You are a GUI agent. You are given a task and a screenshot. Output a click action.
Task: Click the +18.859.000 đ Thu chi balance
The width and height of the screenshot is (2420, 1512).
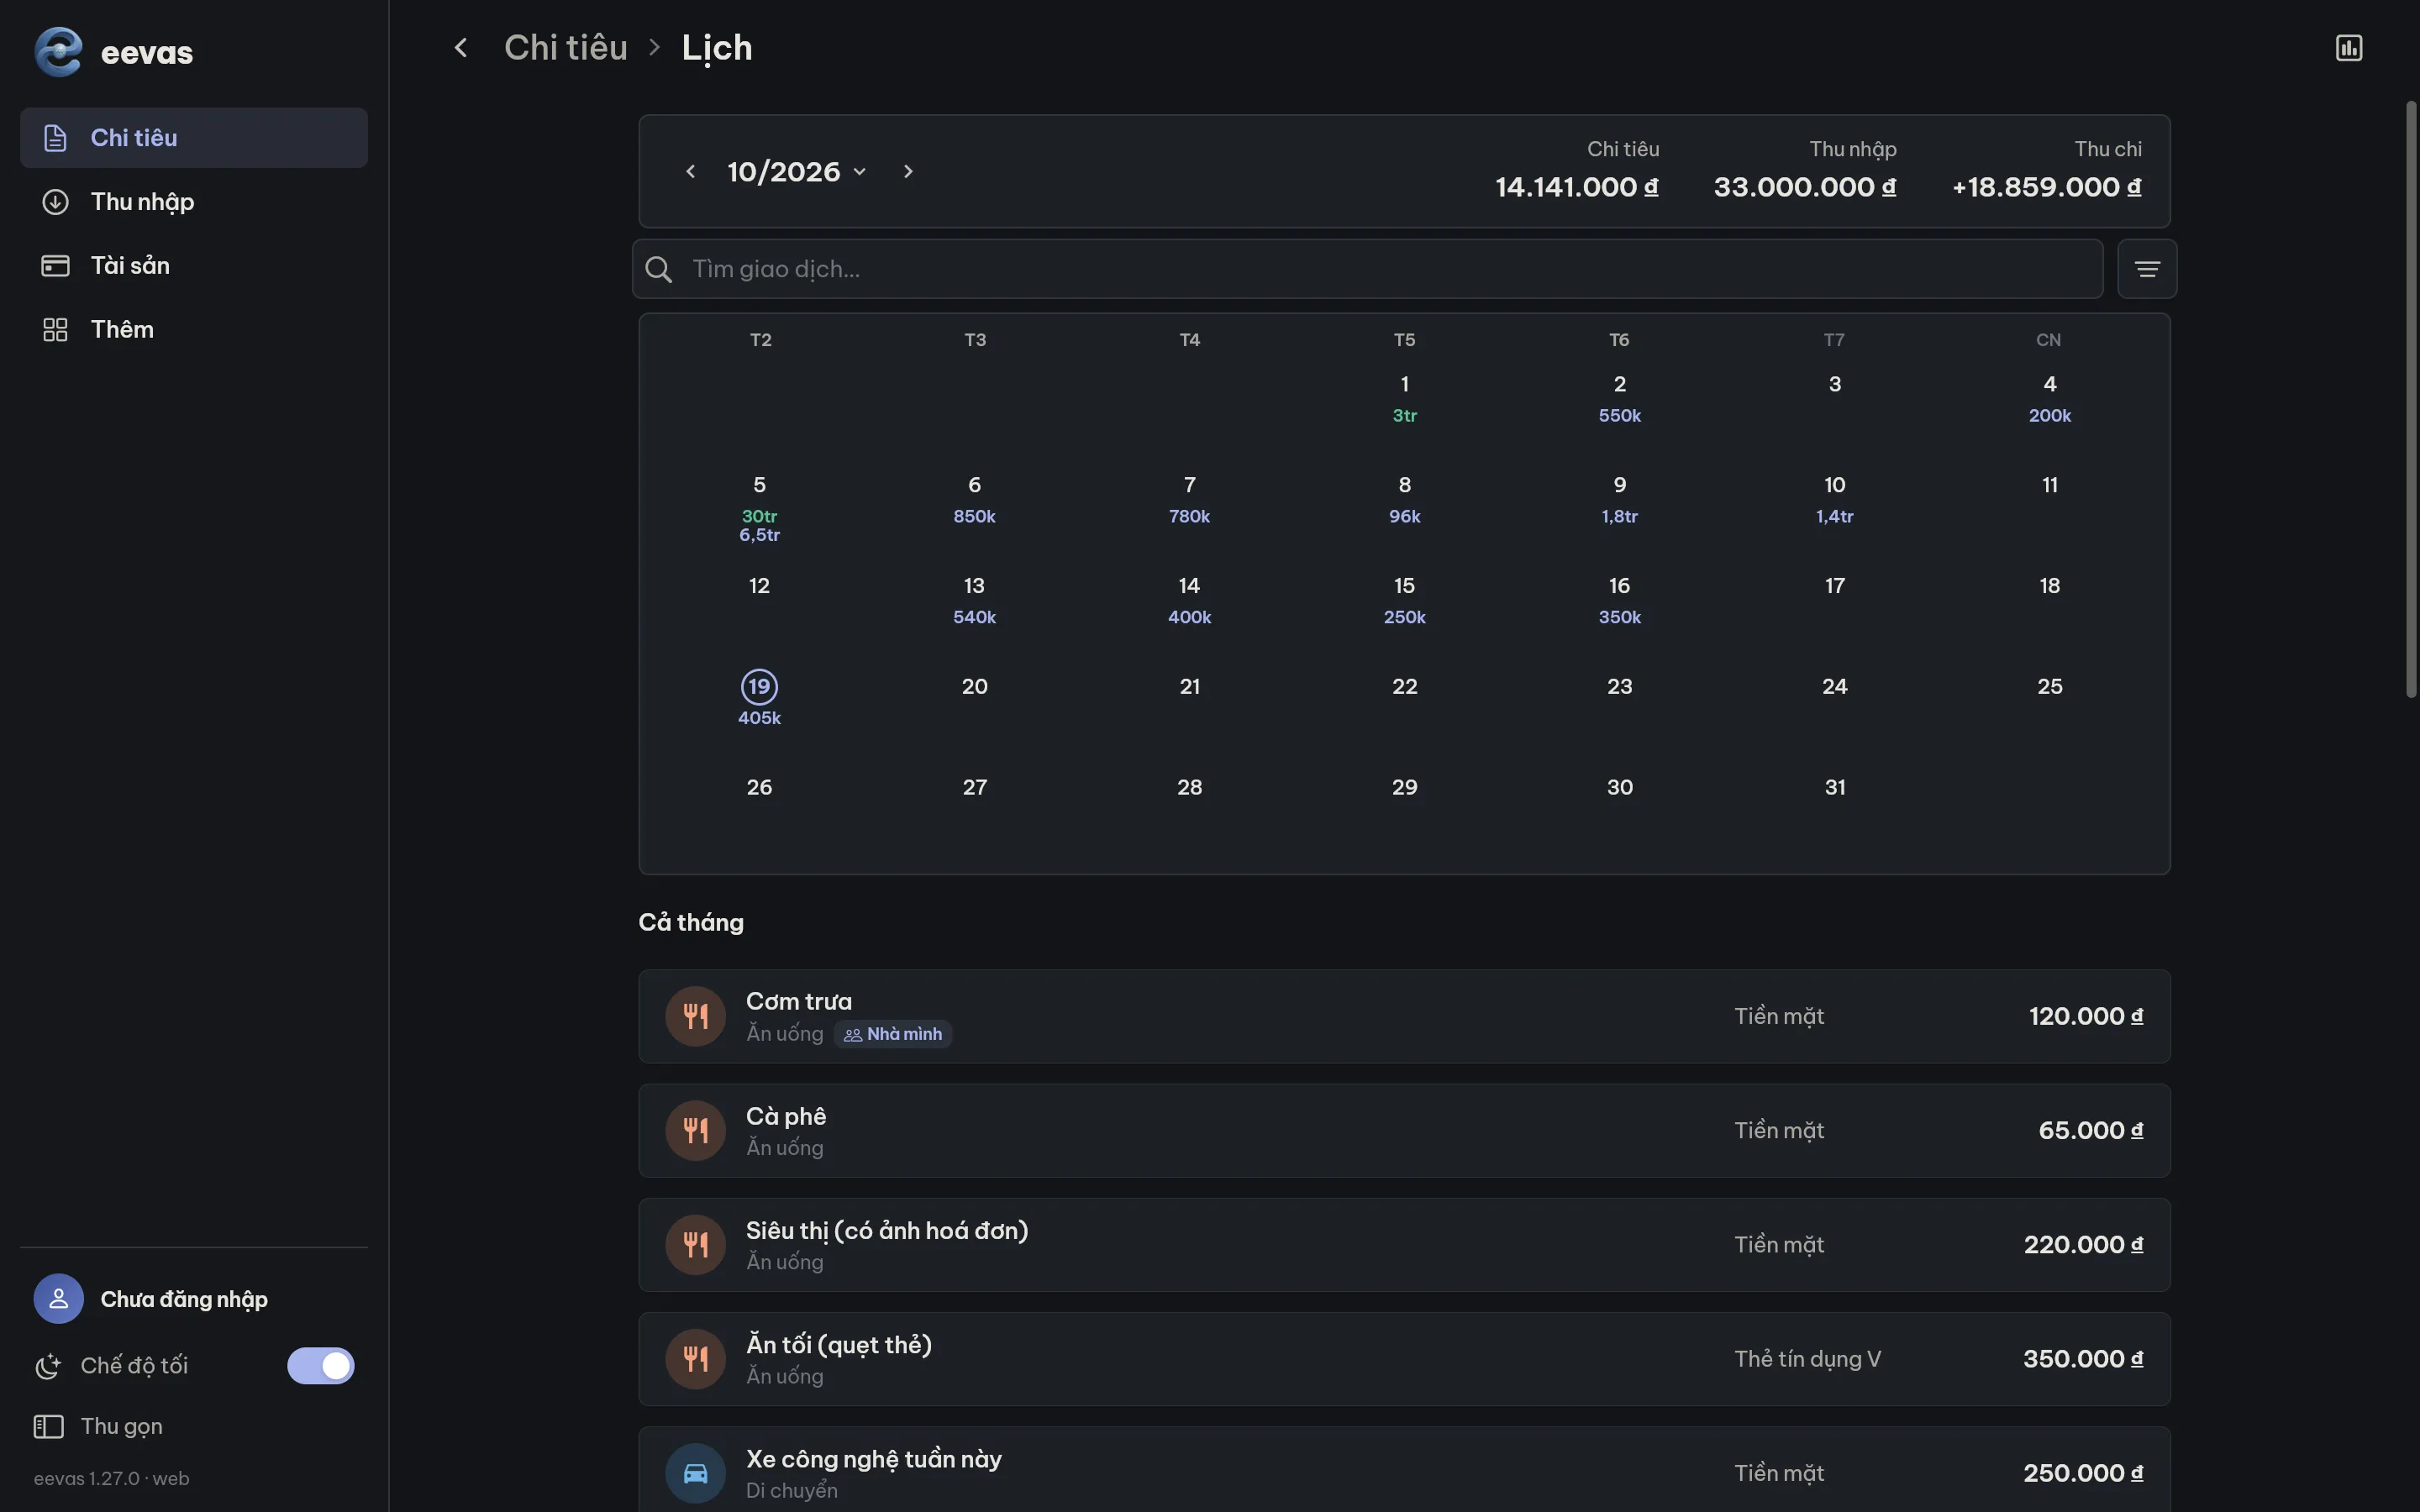[x=2046, y=187]
